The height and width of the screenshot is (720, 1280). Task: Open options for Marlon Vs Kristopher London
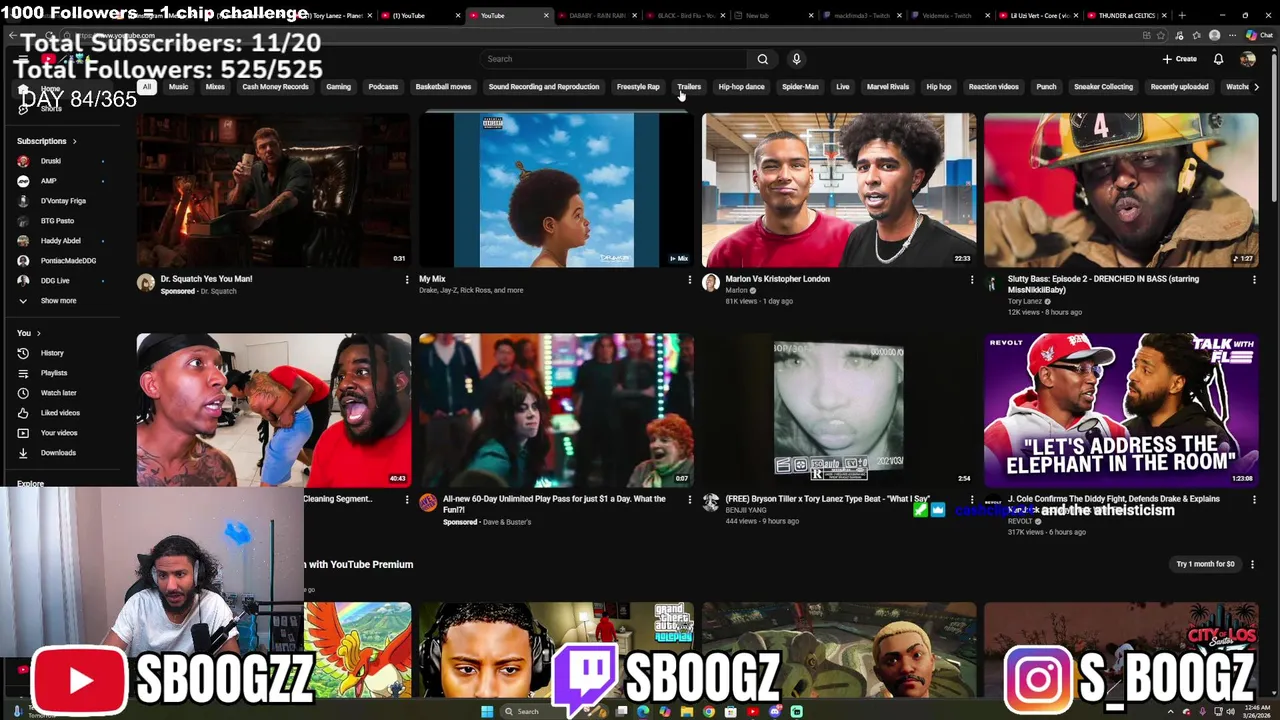971,280
